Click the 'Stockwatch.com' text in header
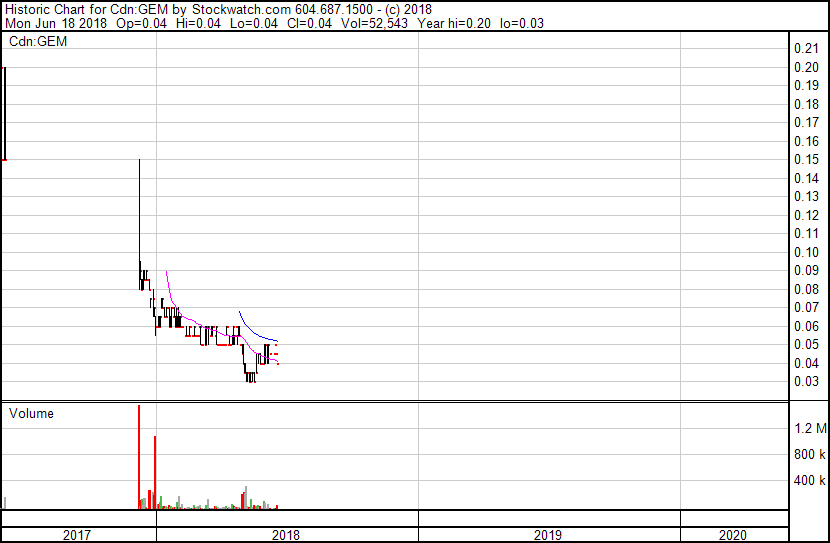The width and height of the screenshot is (830, 543). [241, 9]
